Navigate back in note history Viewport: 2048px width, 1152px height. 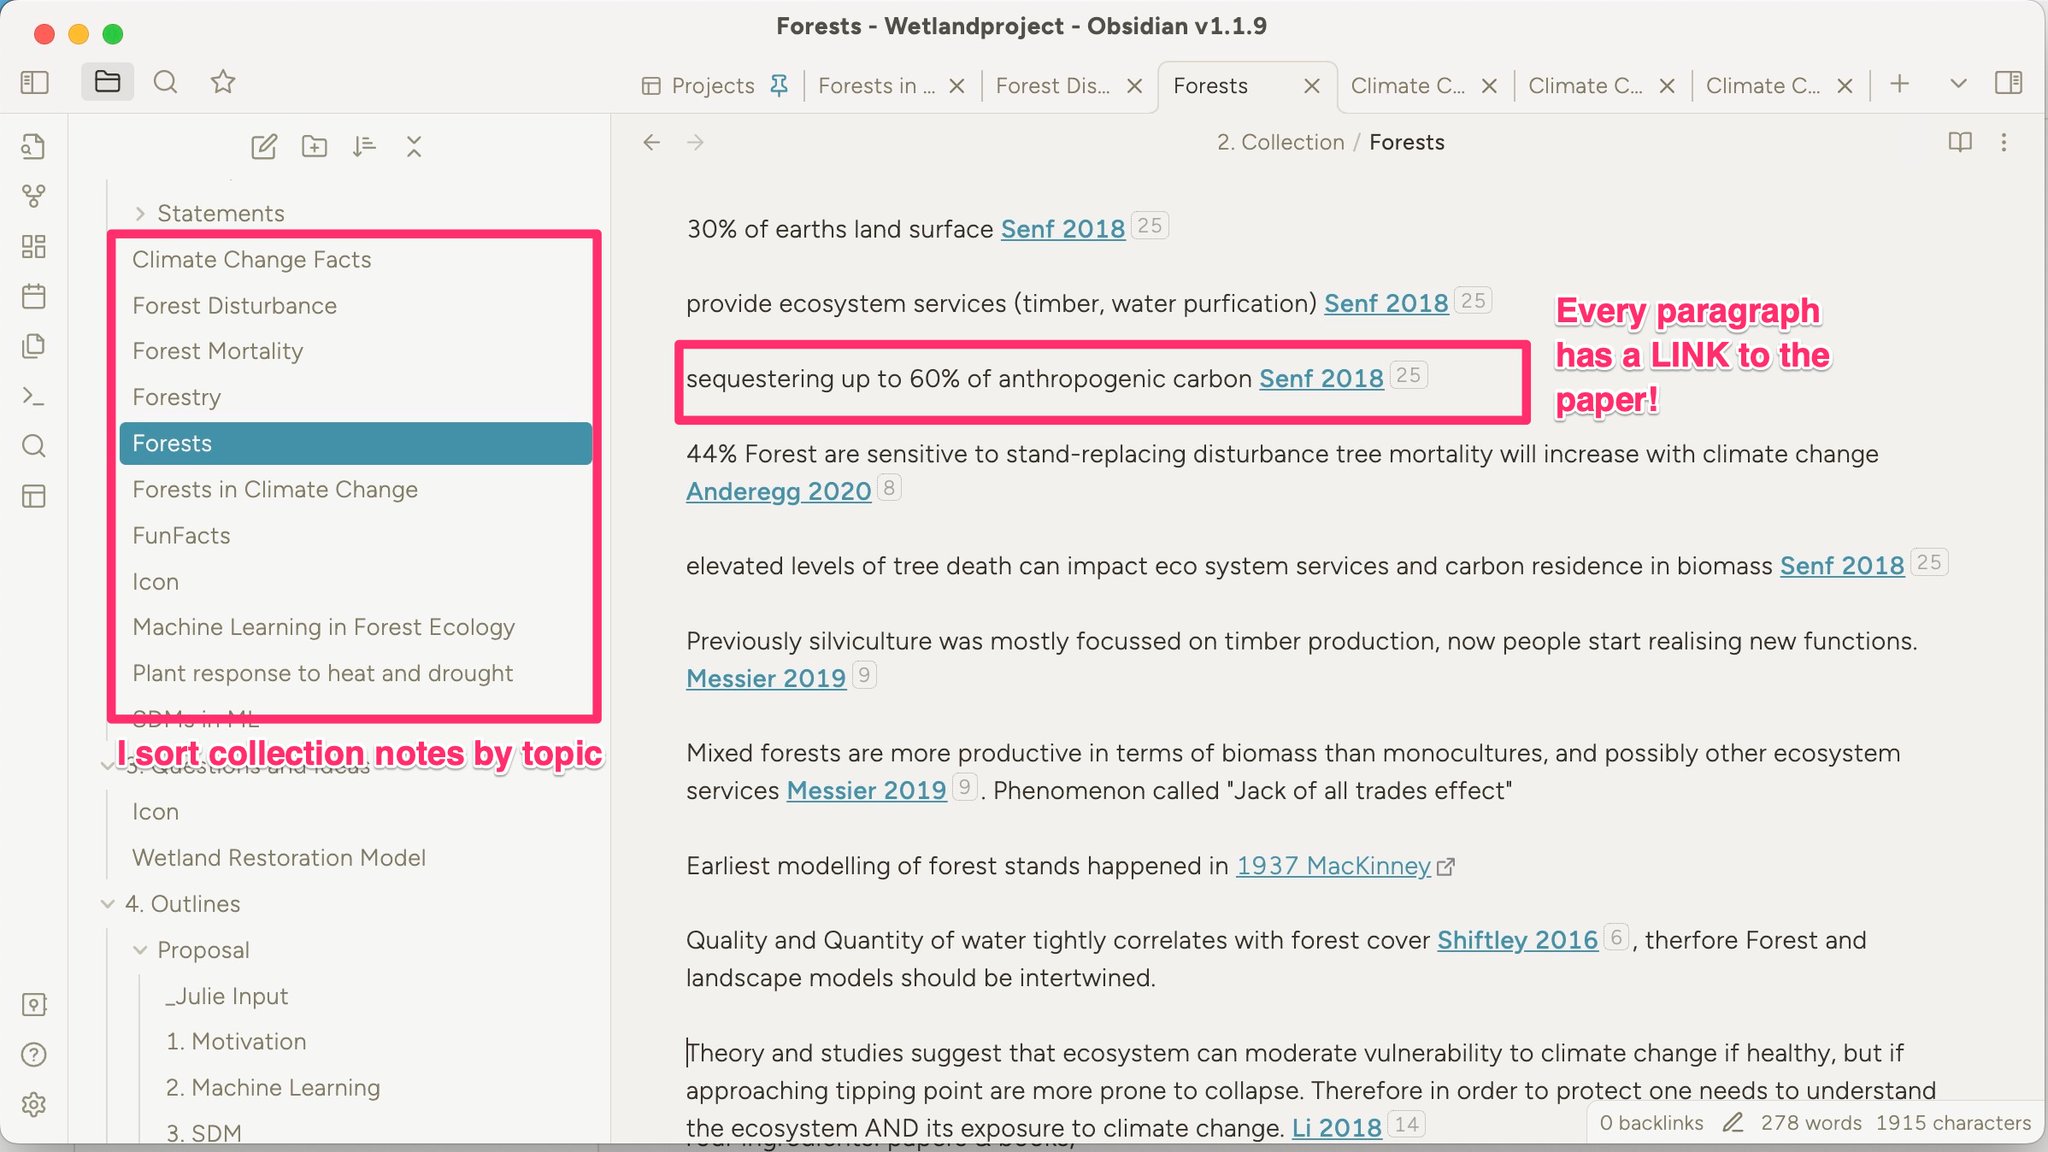click(x=652, y=142)
